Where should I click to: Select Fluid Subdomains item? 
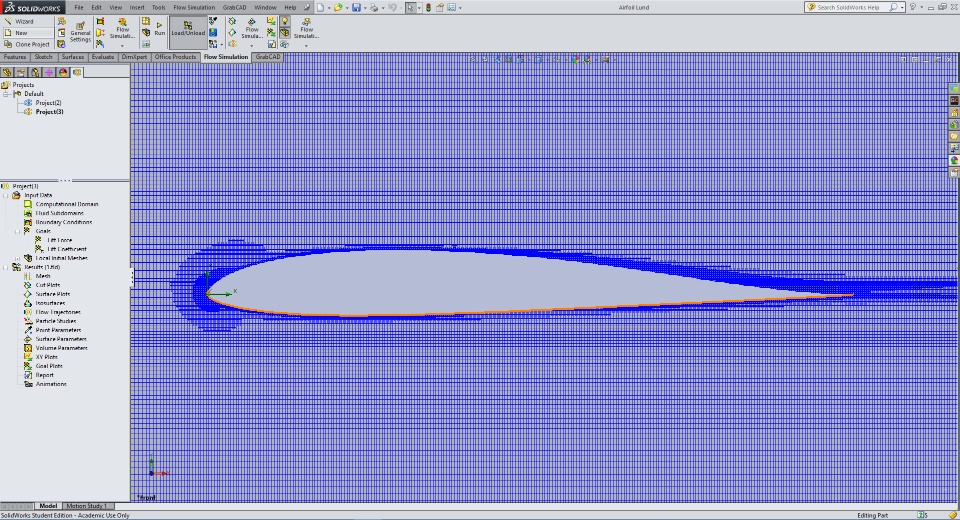(x=59, y=213)
